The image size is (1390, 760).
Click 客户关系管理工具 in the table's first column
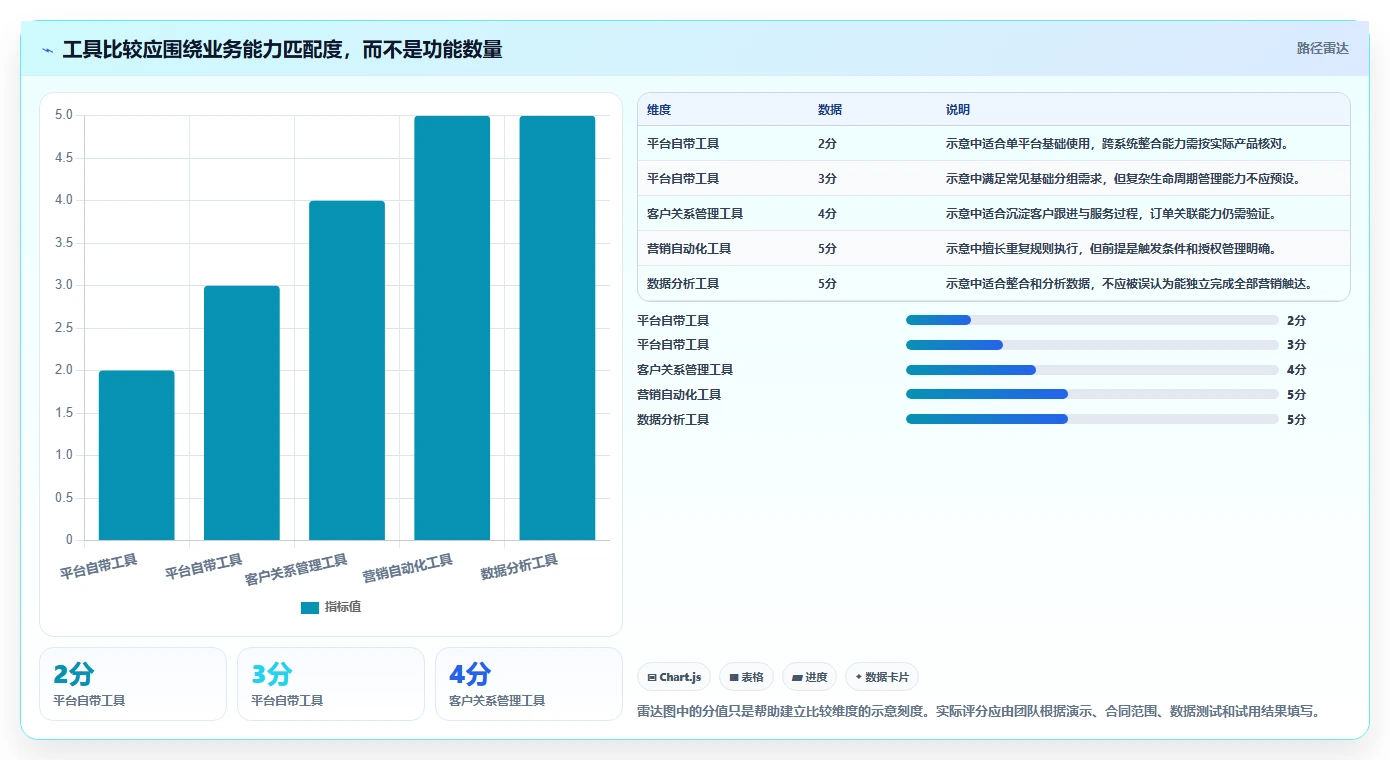tap(695, 214)
